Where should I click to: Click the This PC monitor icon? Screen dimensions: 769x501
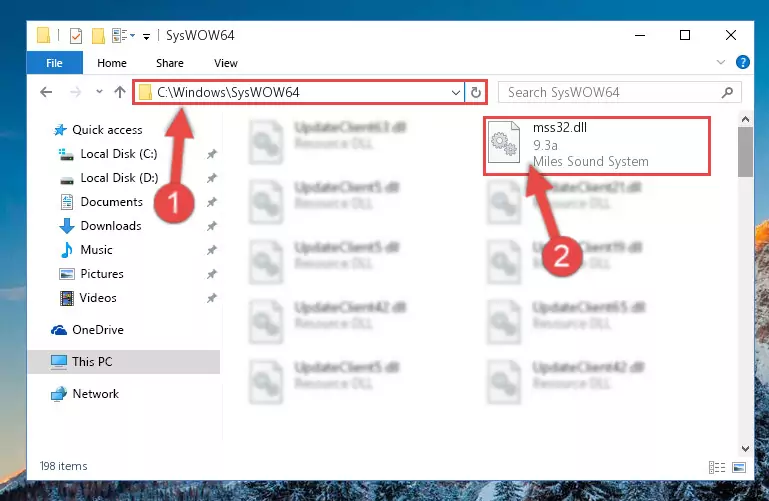tap(59, 362)
